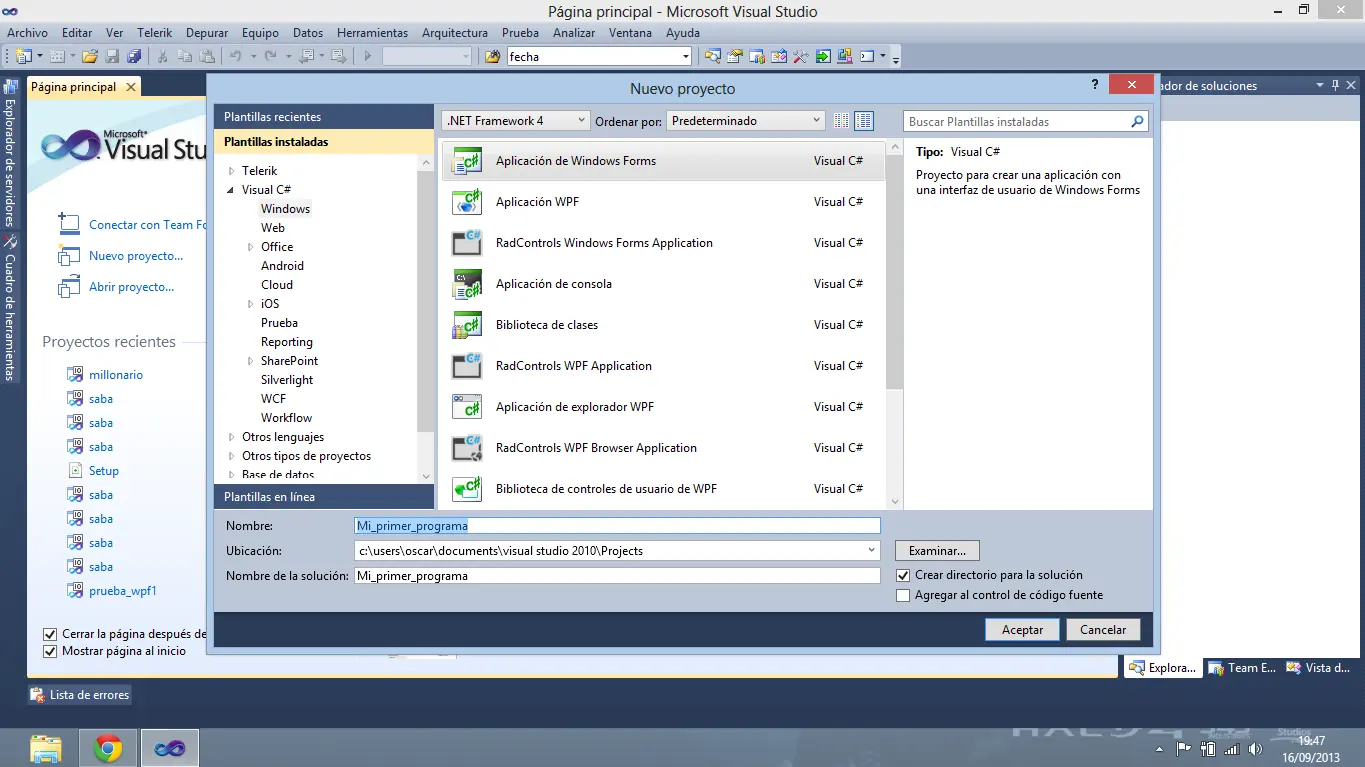Click the Toolbox hammer-and-wrench toolbar icon
1365x767 pixels.
[x=800, y=57]
